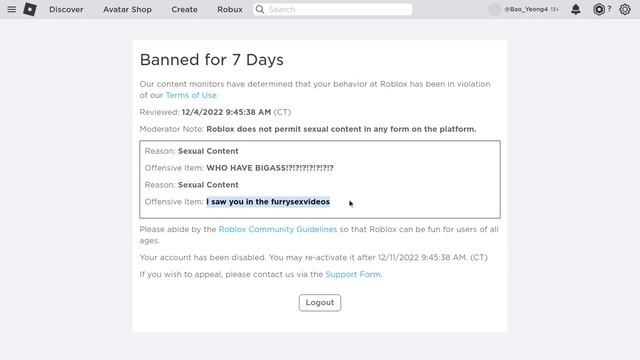
Task: Click the highlighted 'I saw you in the' text
Action: (x=238, y=202)
